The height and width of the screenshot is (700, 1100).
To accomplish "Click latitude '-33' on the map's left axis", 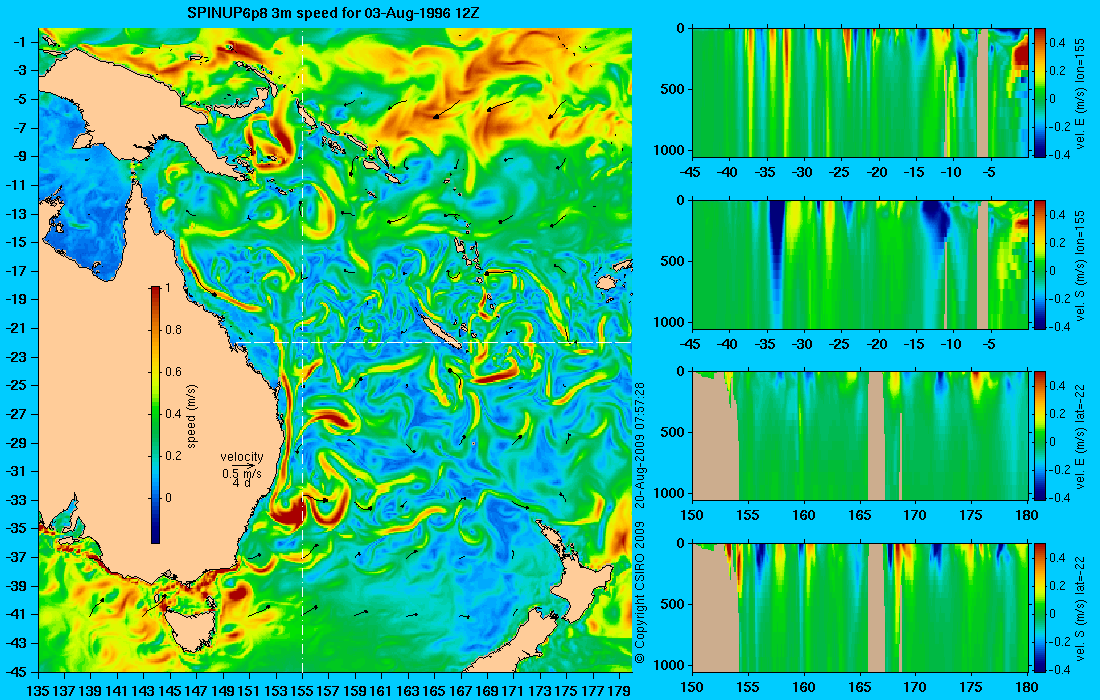I will point(16,499).
